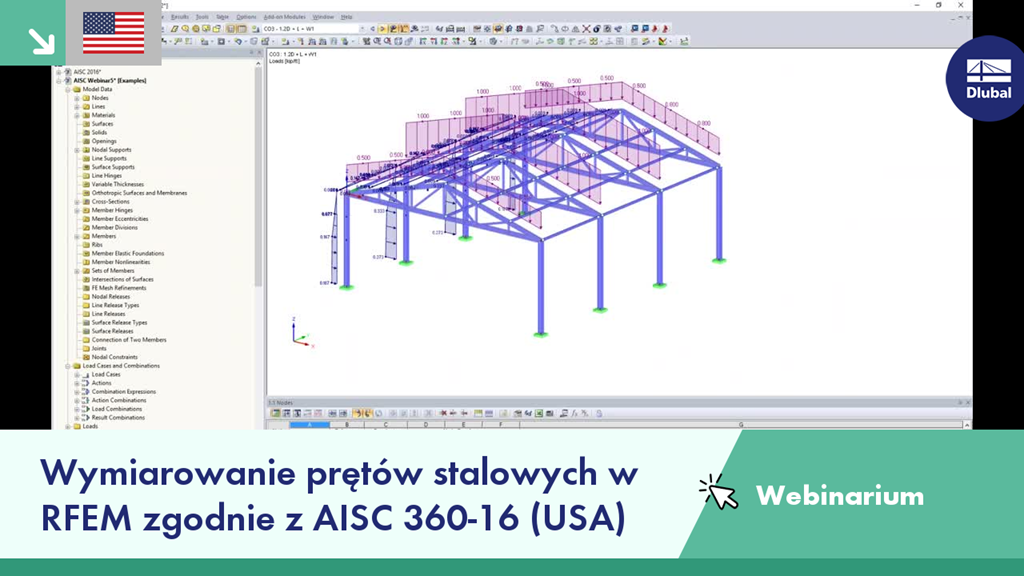Screen dimensions: 1024x576
Task: Select Line Supports in the navigator
Action: [109, 158]
